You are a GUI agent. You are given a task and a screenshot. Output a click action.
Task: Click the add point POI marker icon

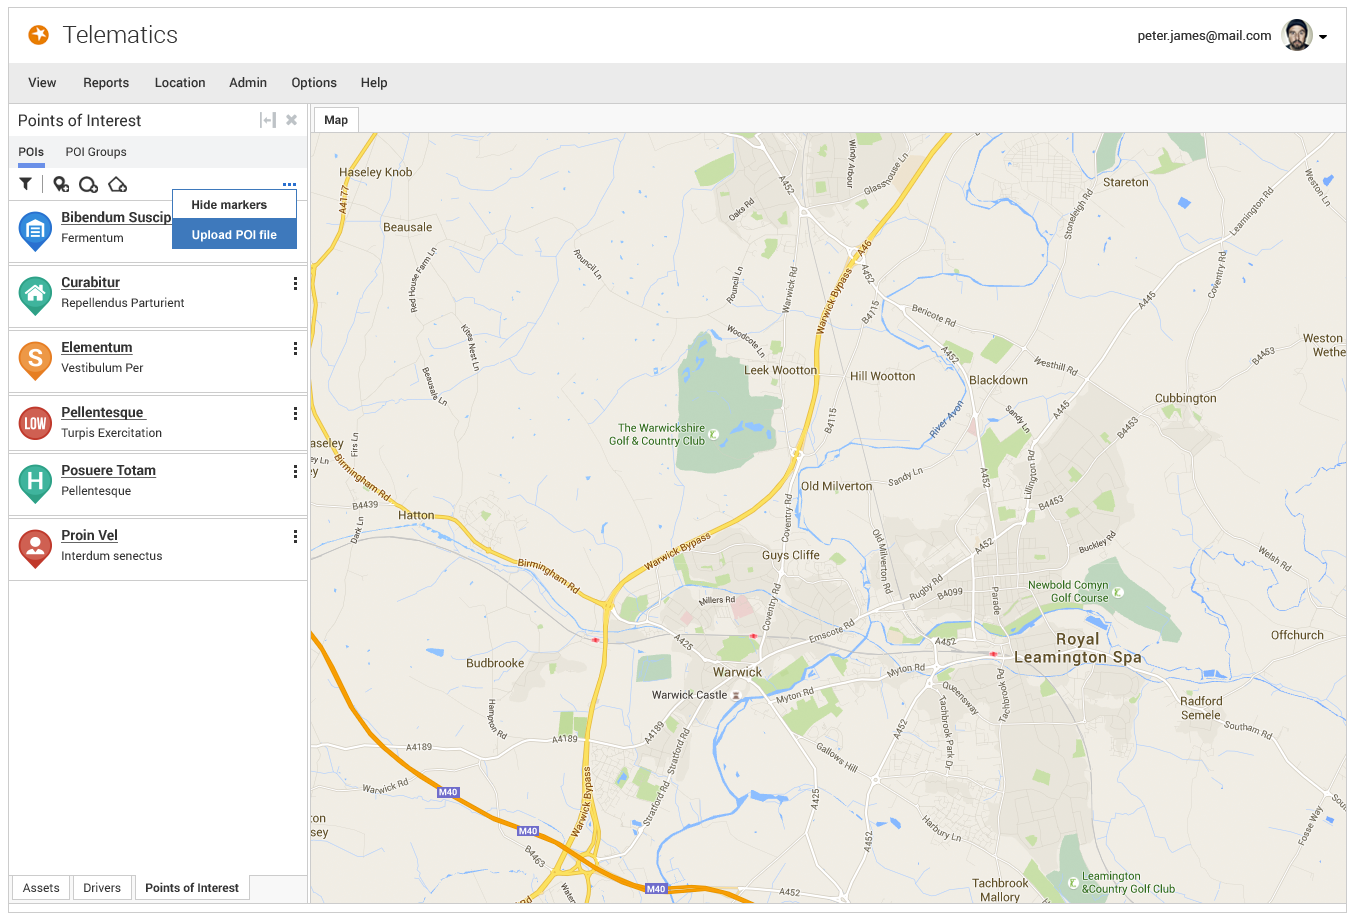pyautogui.click(x=61, y=184)
